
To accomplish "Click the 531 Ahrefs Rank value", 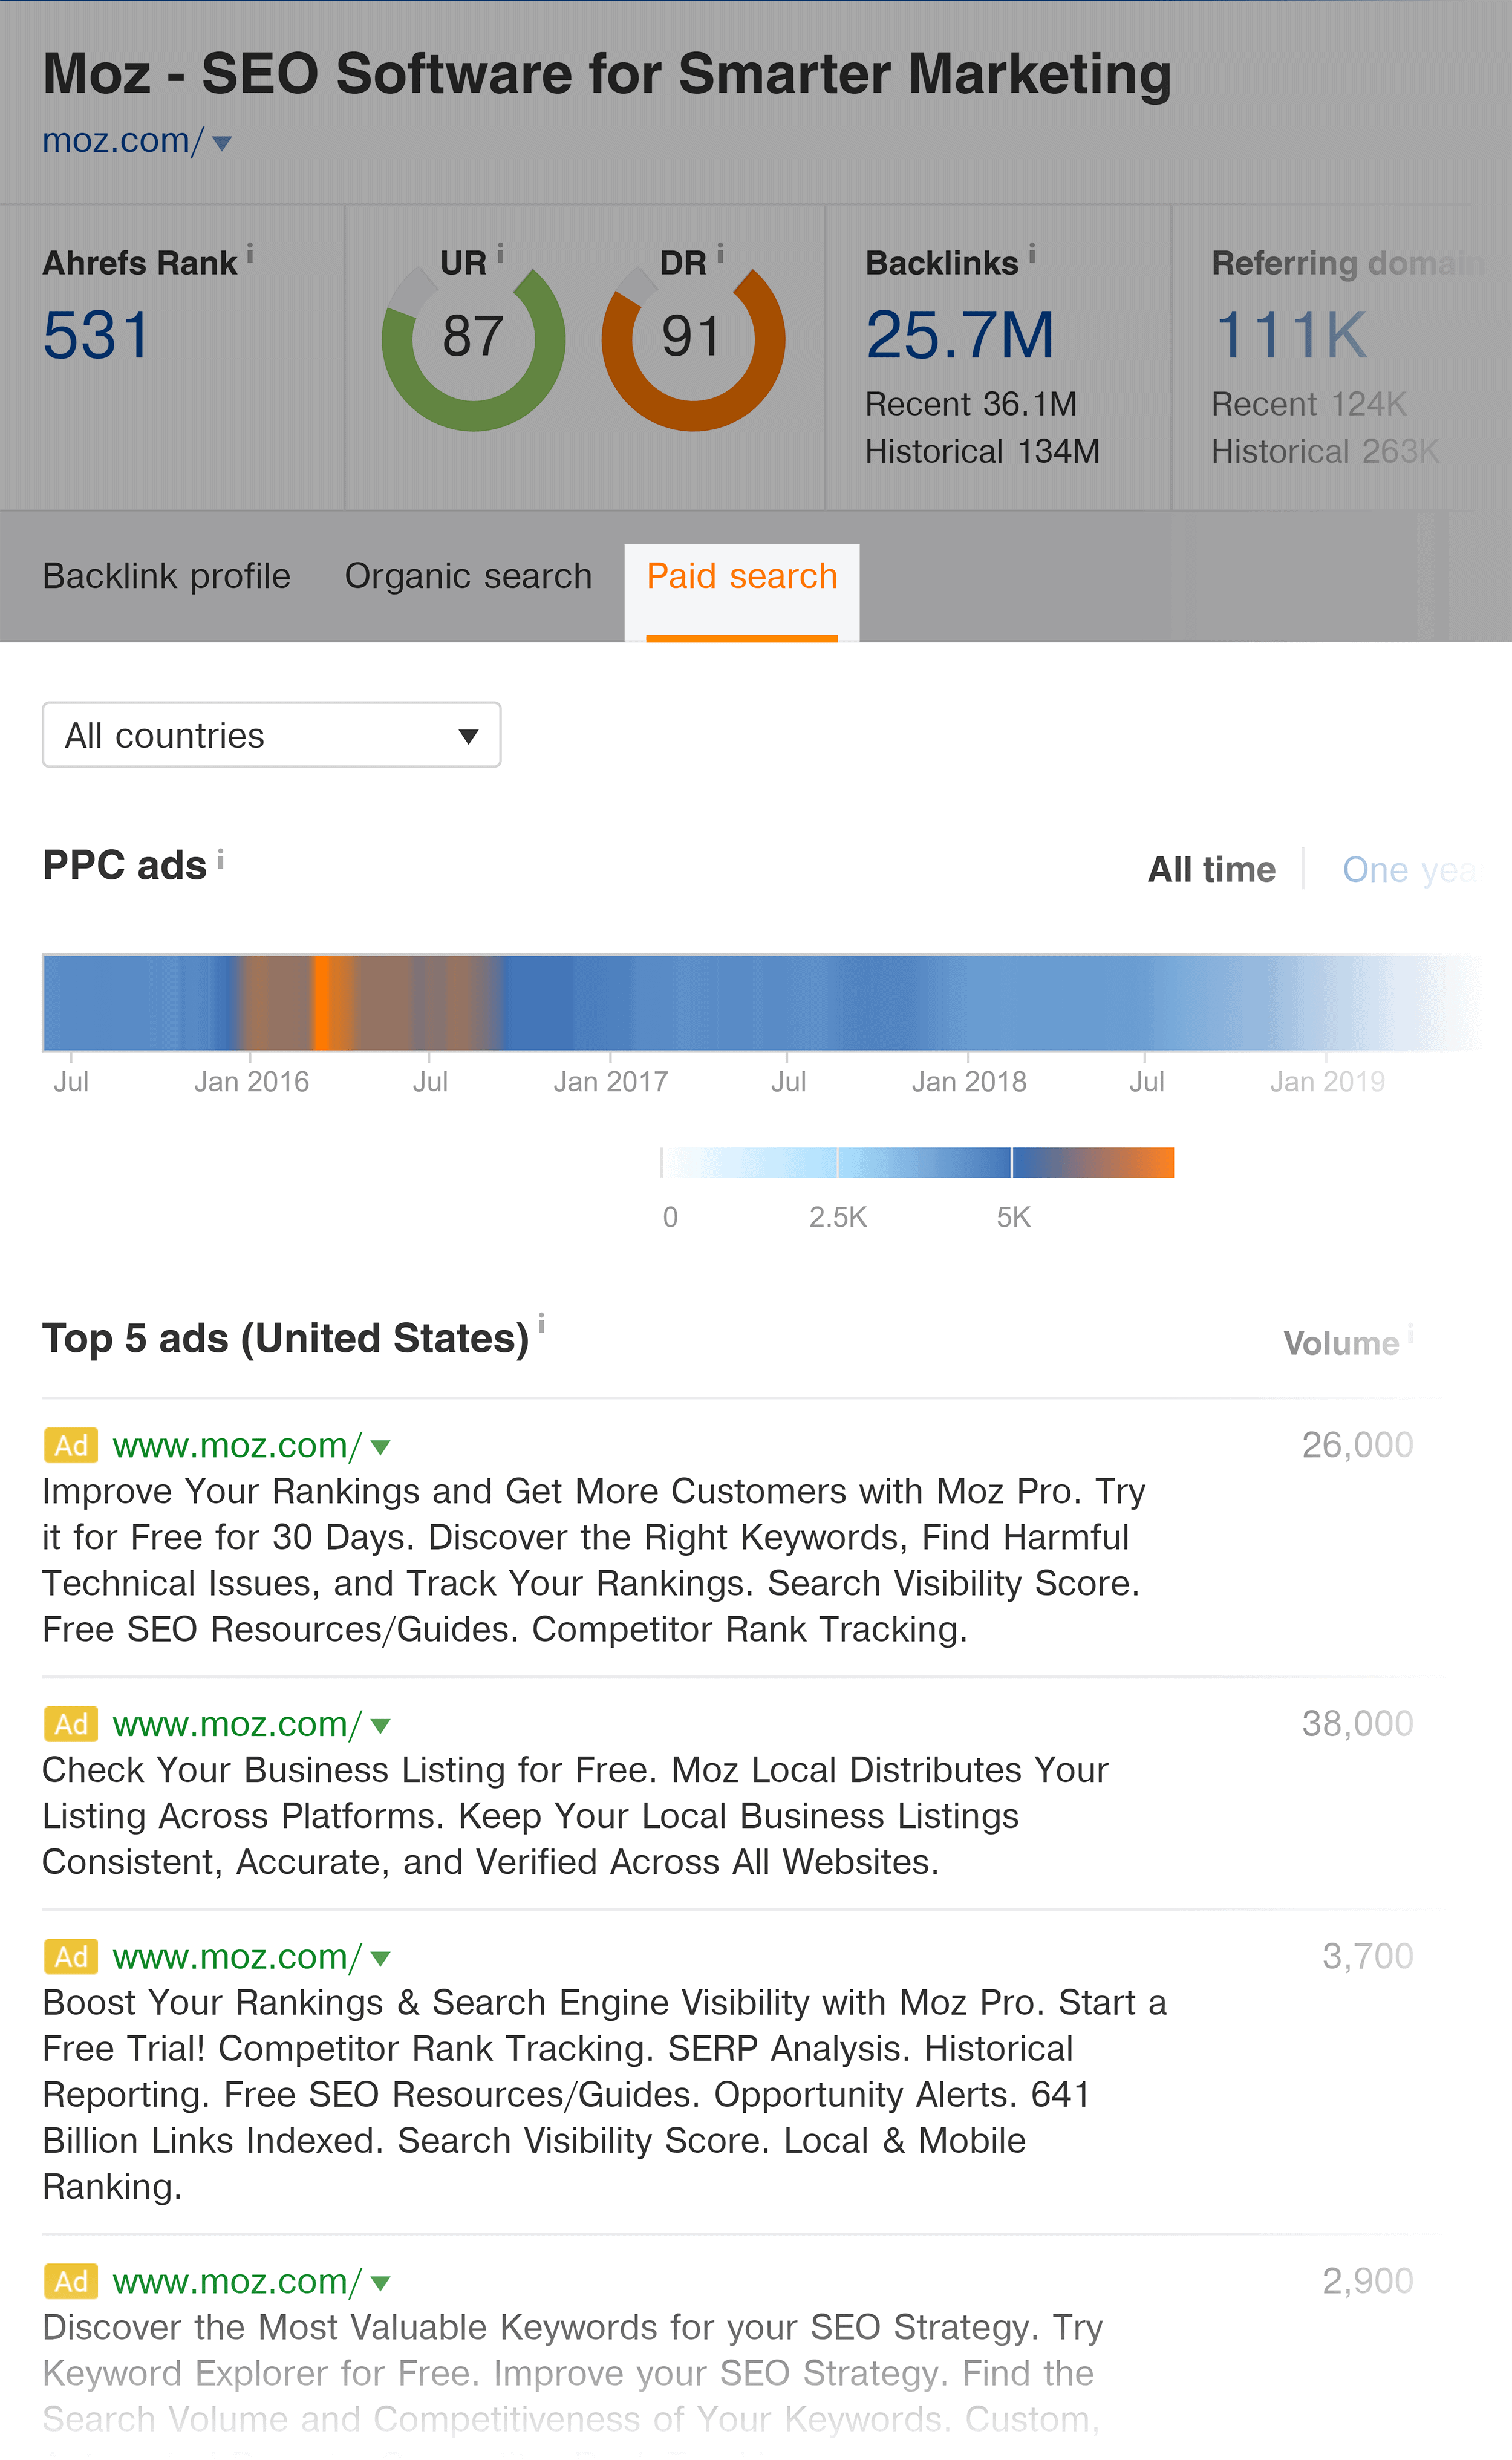I will 96,334.
